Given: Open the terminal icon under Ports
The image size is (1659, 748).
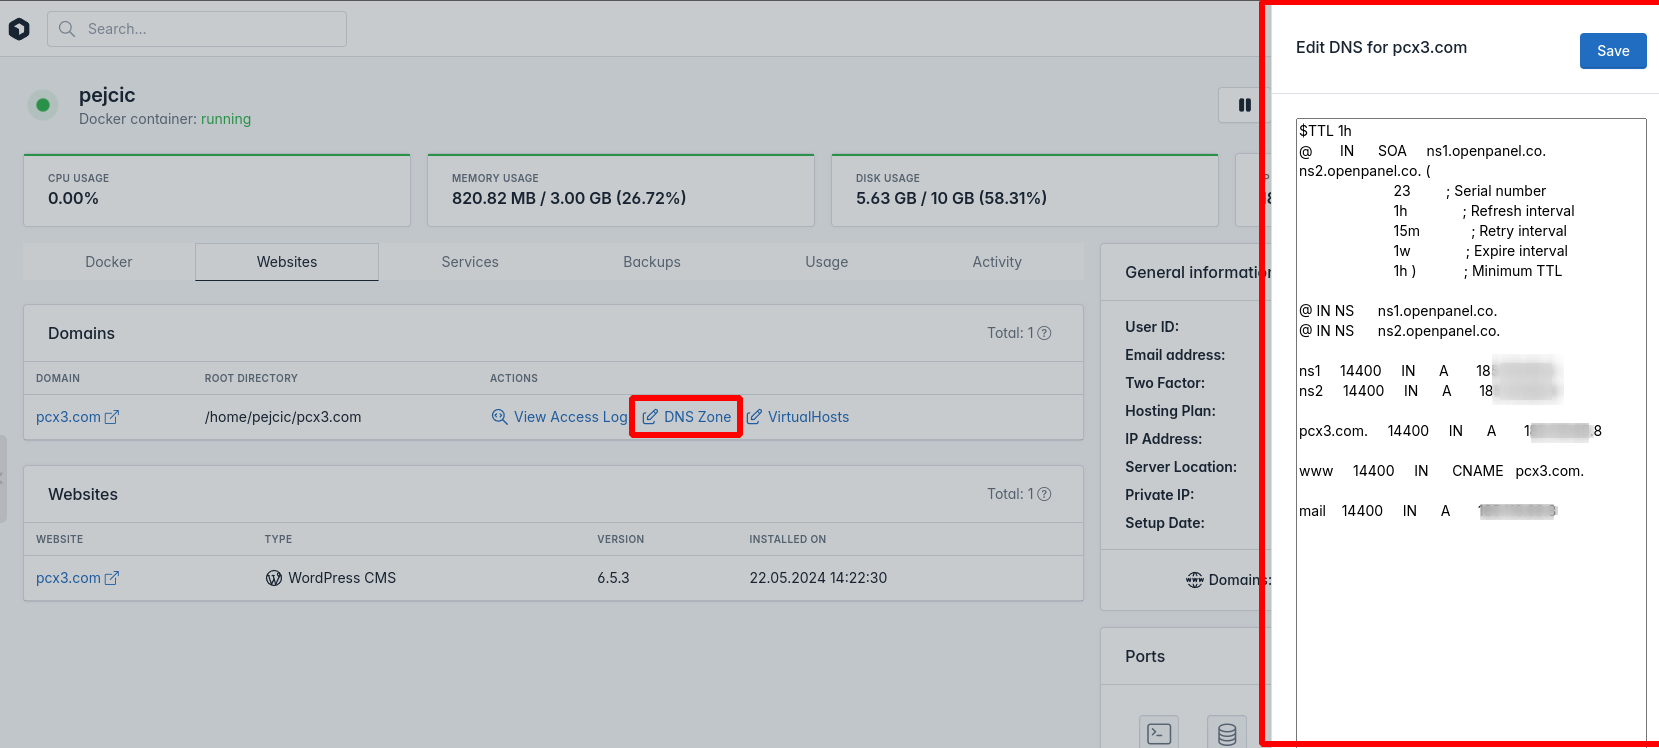Looking at the screenshot, I should (x=1159, y=733).
